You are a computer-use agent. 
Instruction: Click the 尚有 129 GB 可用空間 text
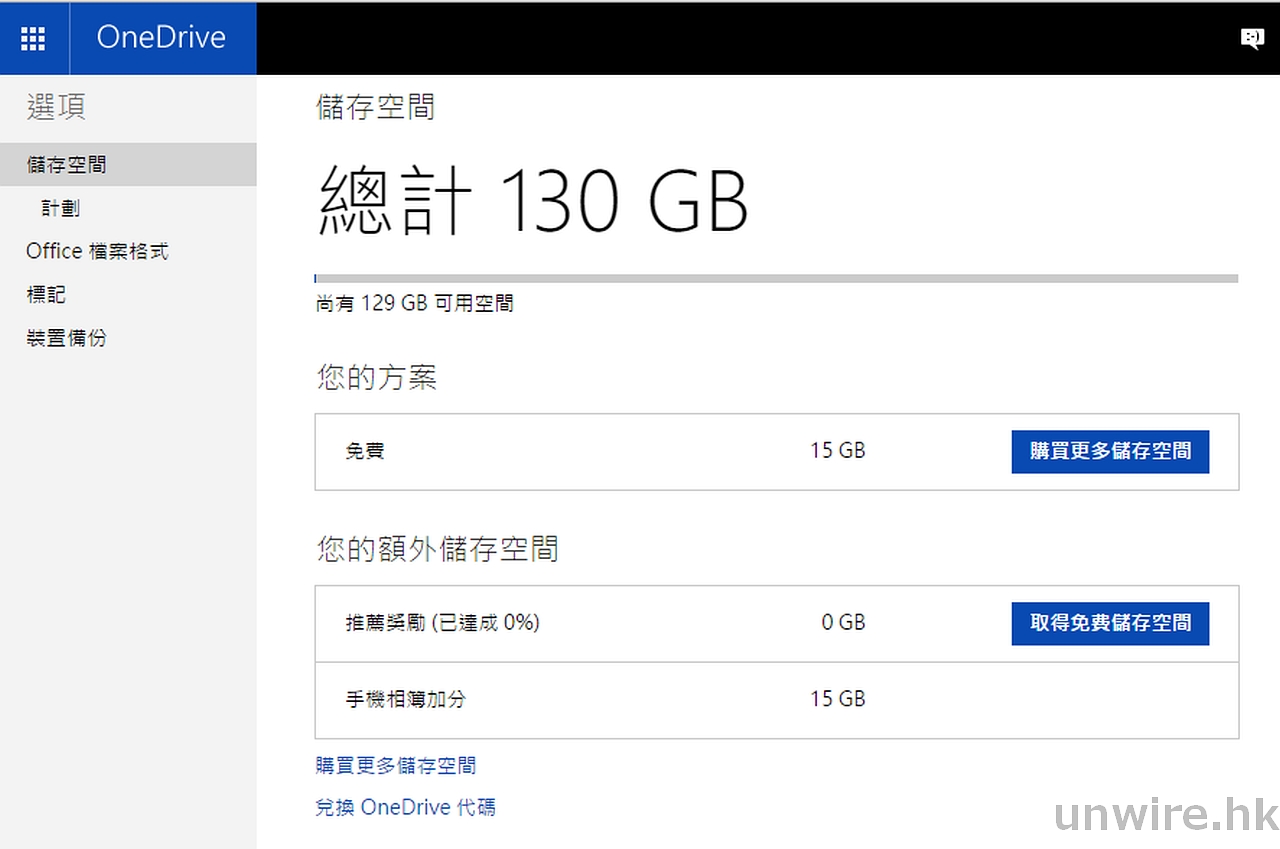point(414,303)
